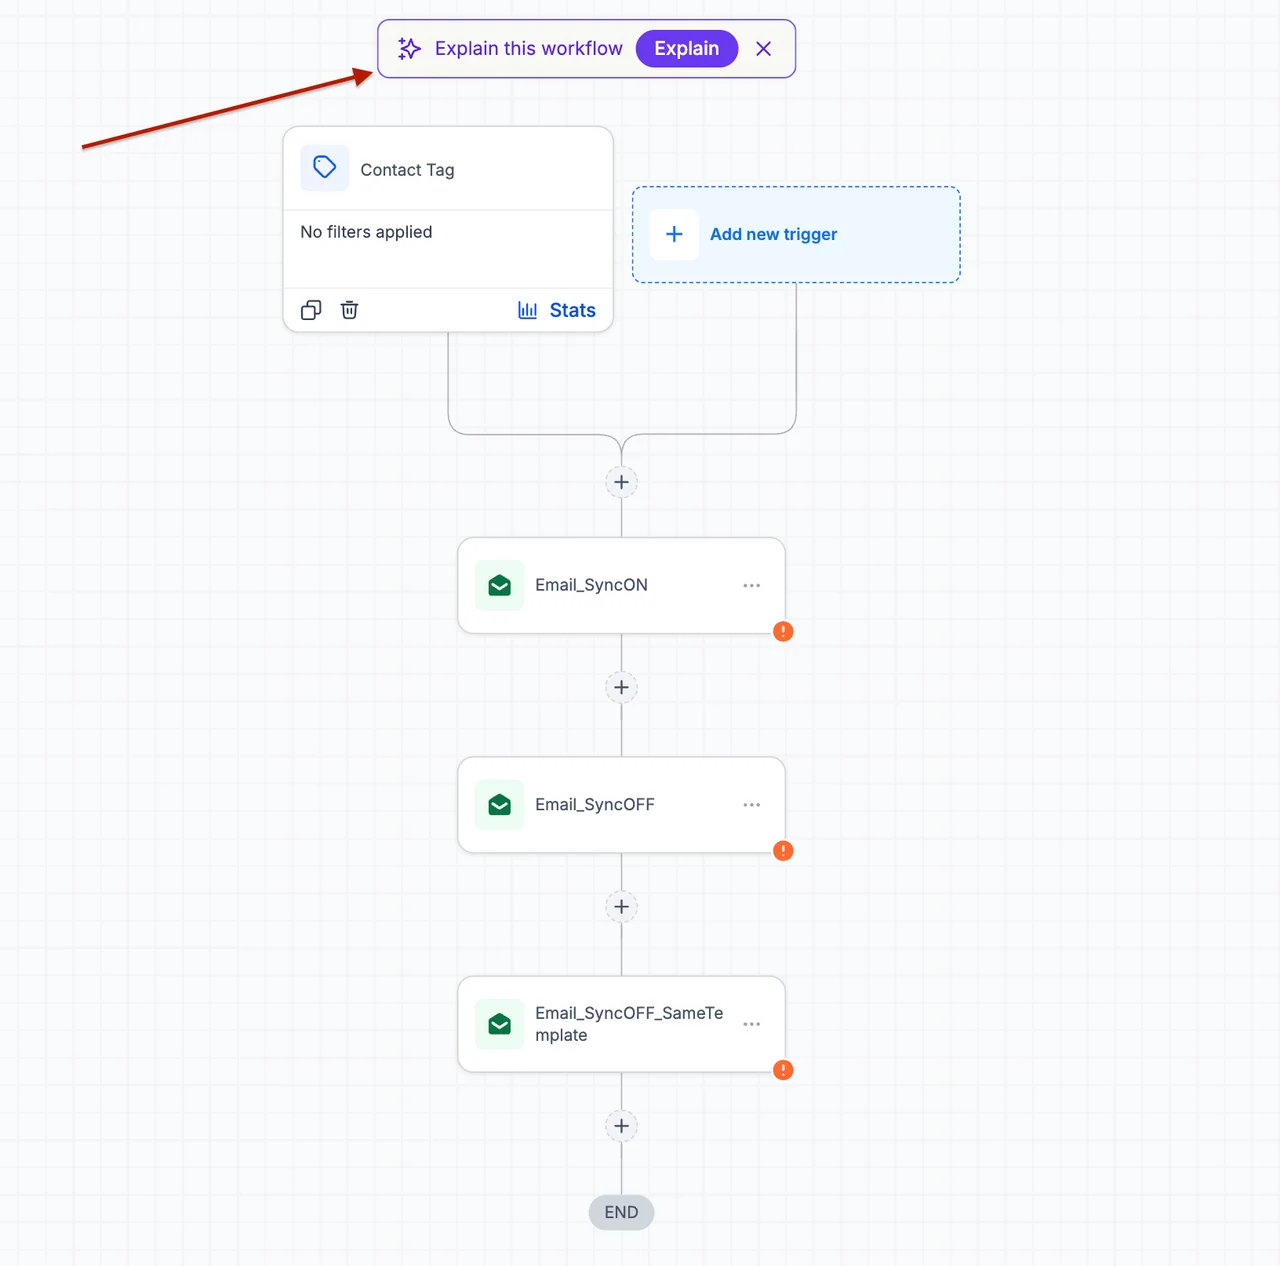Click the Contact Tag trigger icon

point(325,168)
